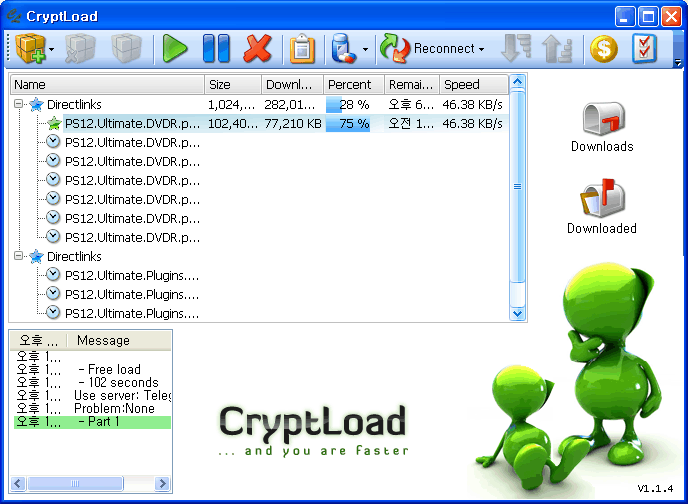This screenshot has height=504, width=688.
Task: Click the container file icon with pills
Action: (344, 48)
